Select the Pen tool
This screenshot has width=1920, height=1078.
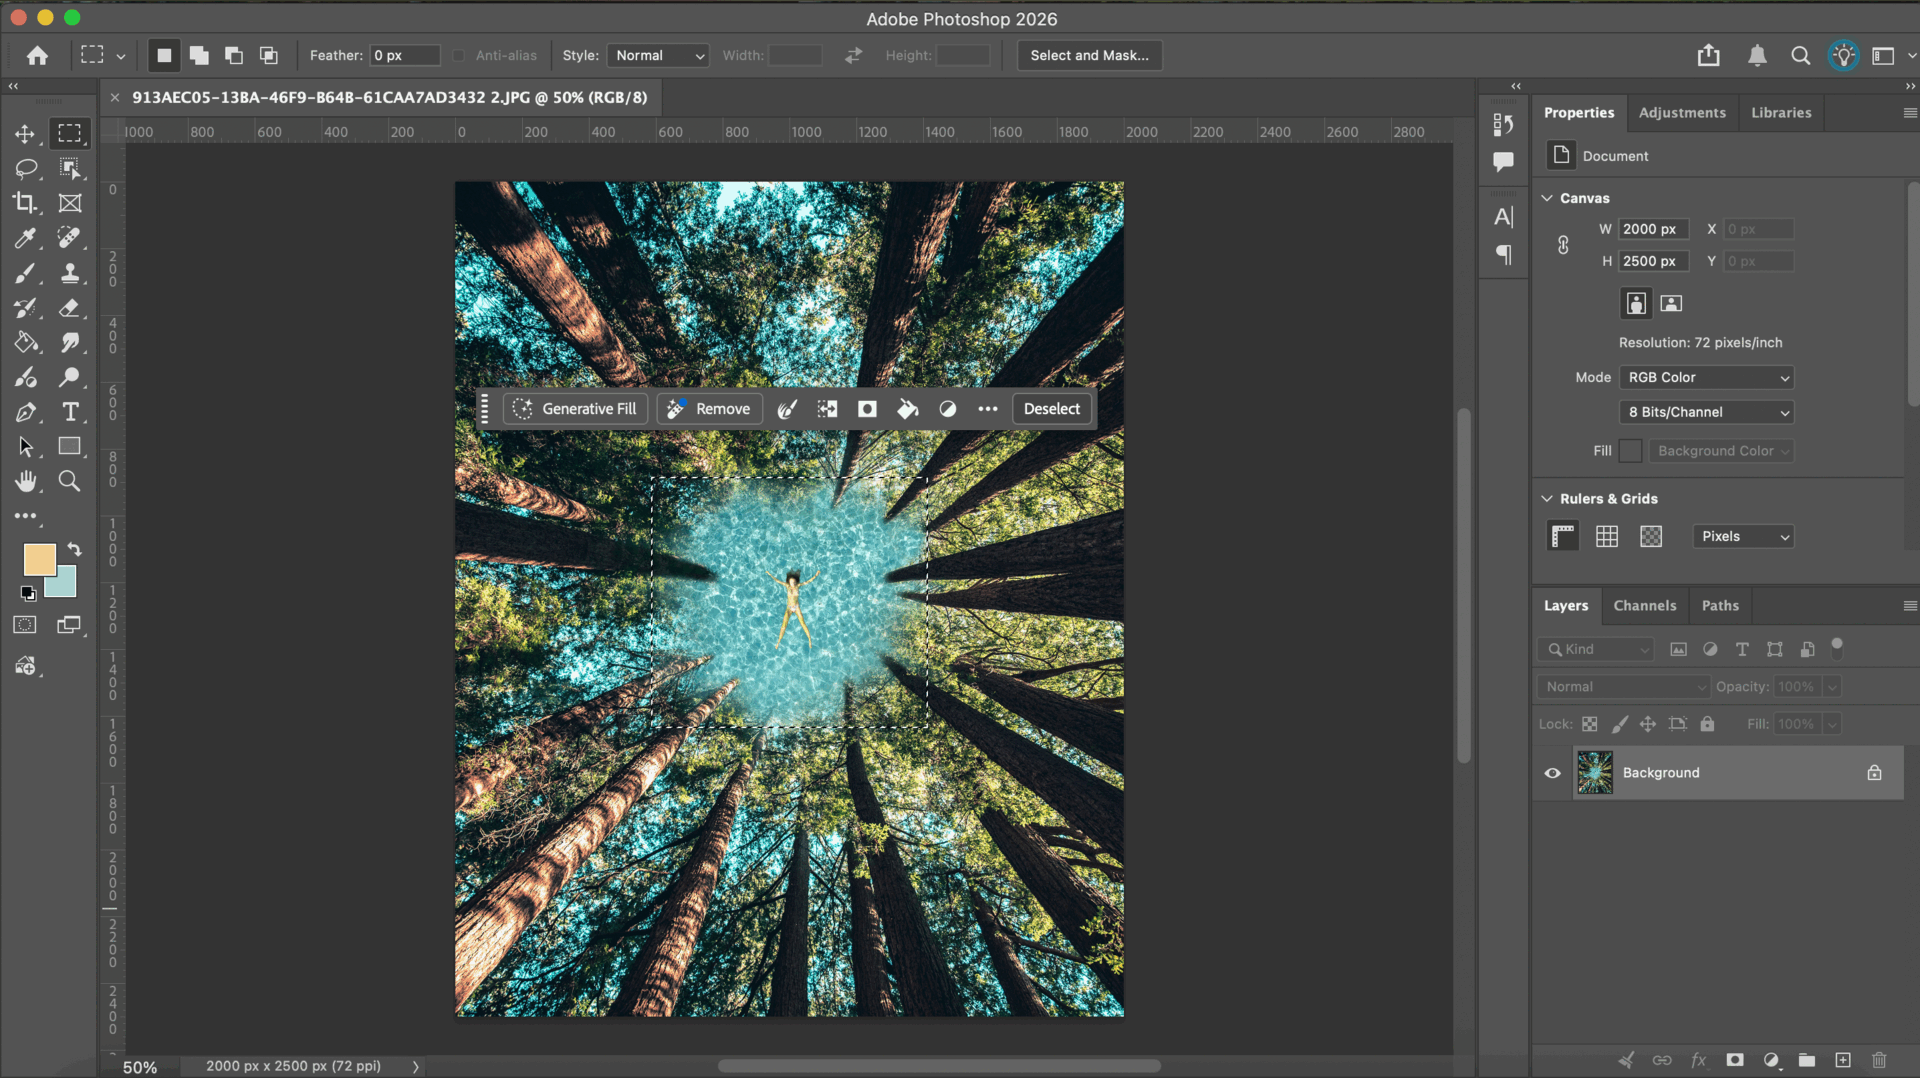click(25, 412)
